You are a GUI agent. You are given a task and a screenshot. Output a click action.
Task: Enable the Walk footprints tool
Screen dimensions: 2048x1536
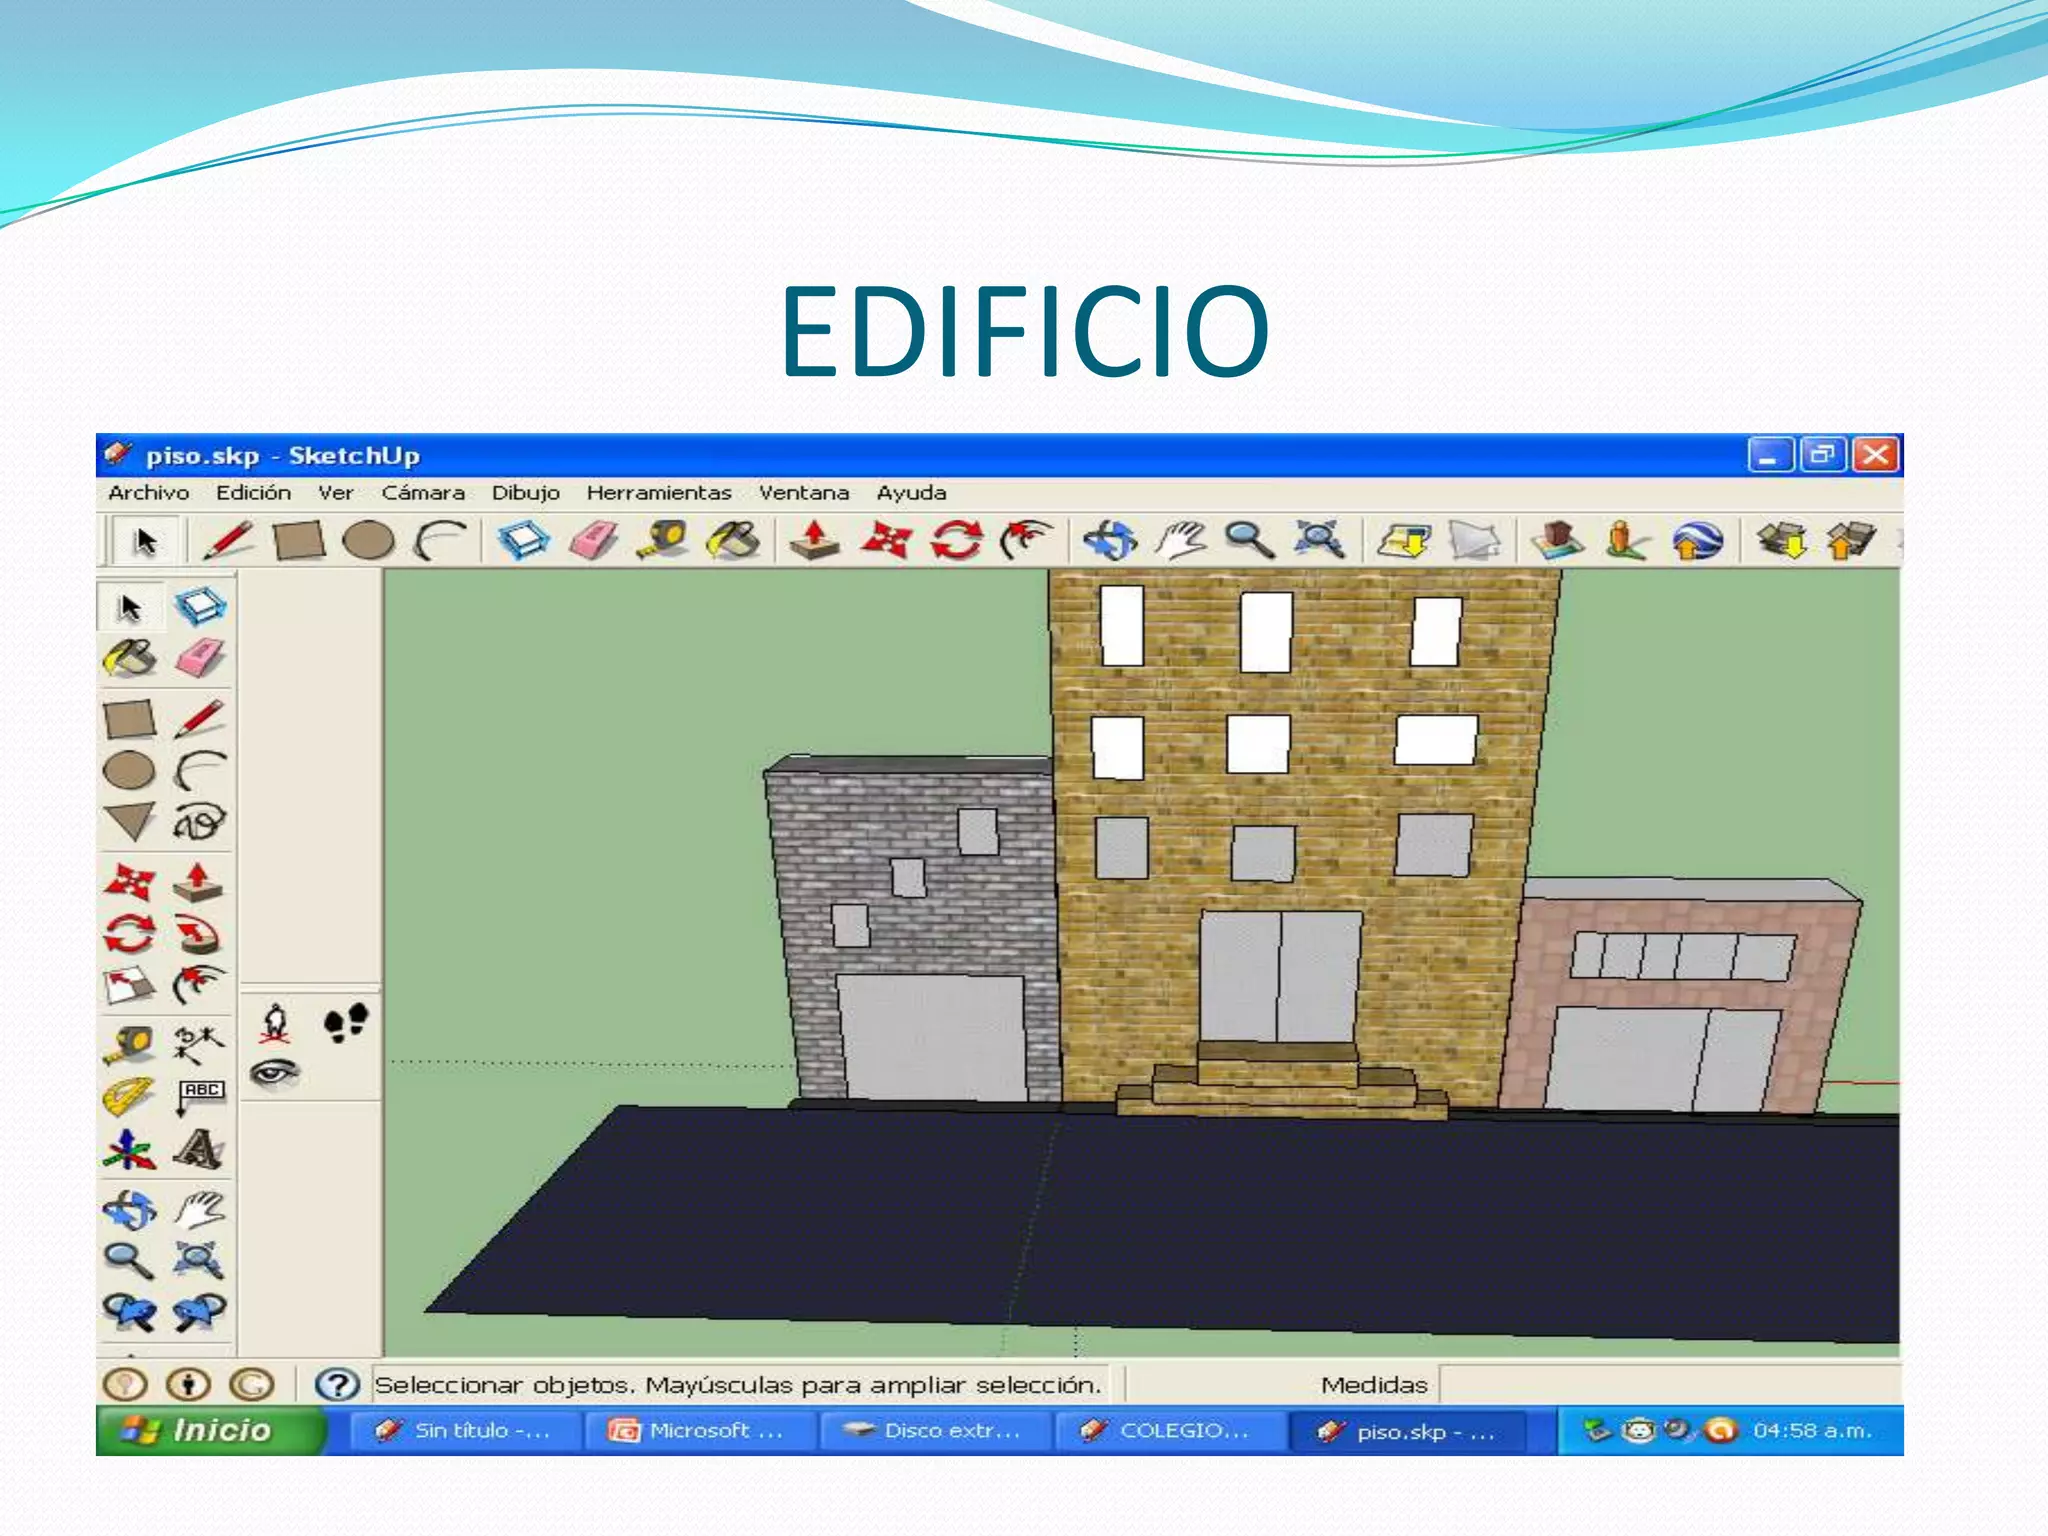347,1023
